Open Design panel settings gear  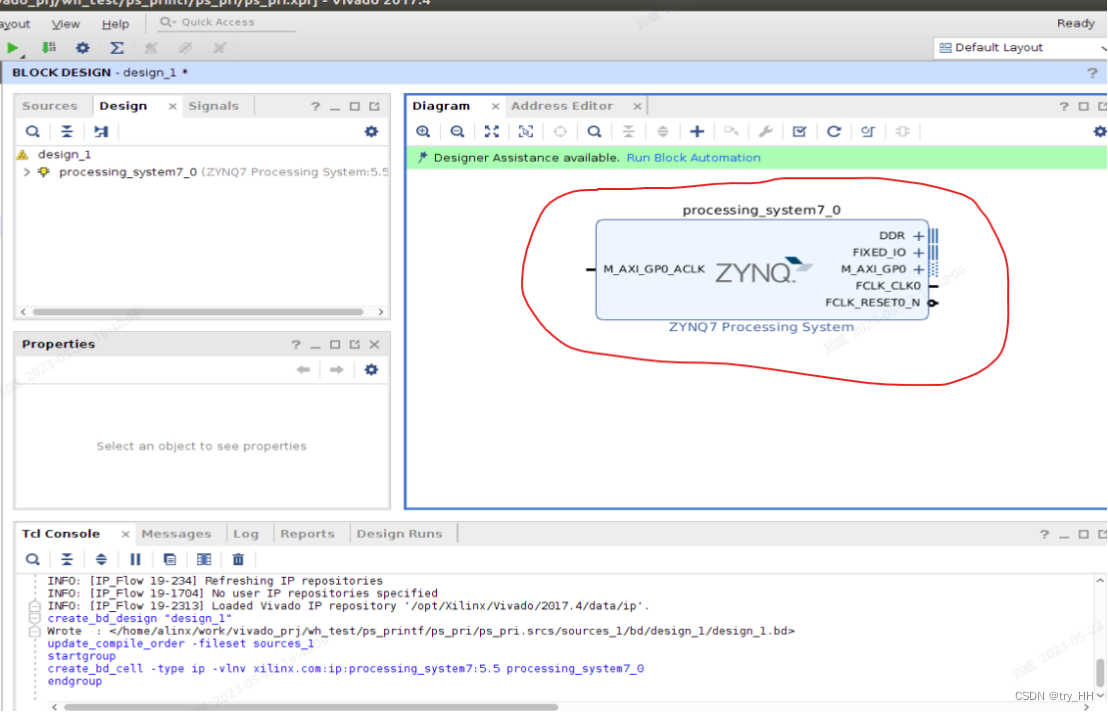click(x=371, y=131)
